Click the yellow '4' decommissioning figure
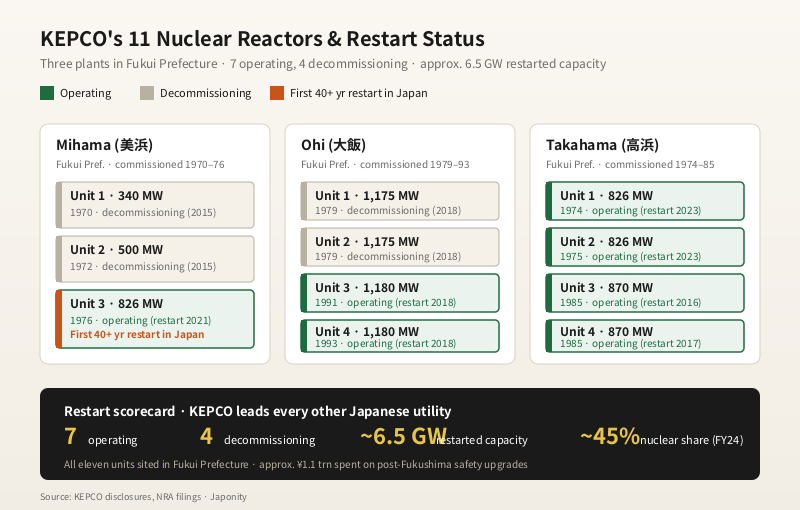Viewport: 800px width, 510px height. (x=206, y=437)
